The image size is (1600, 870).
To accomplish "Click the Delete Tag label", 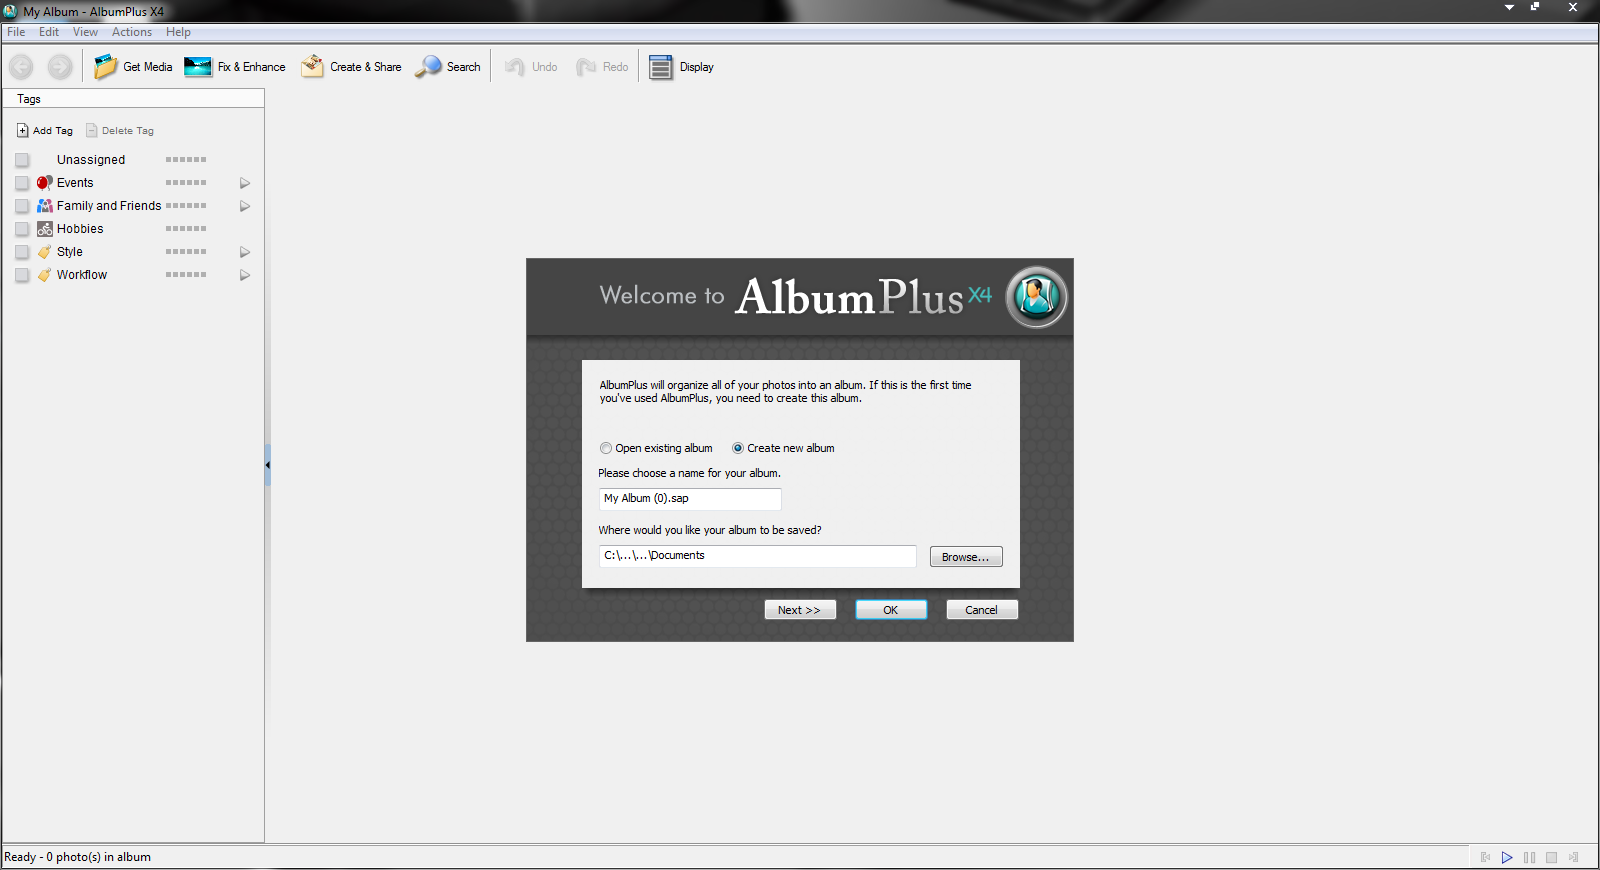I will pos(128,131).
